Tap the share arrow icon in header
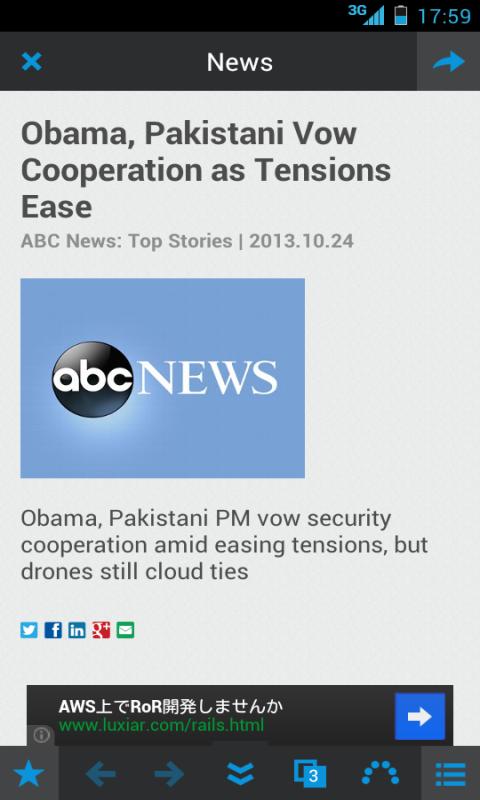480x800 pixels. (448, 62)
